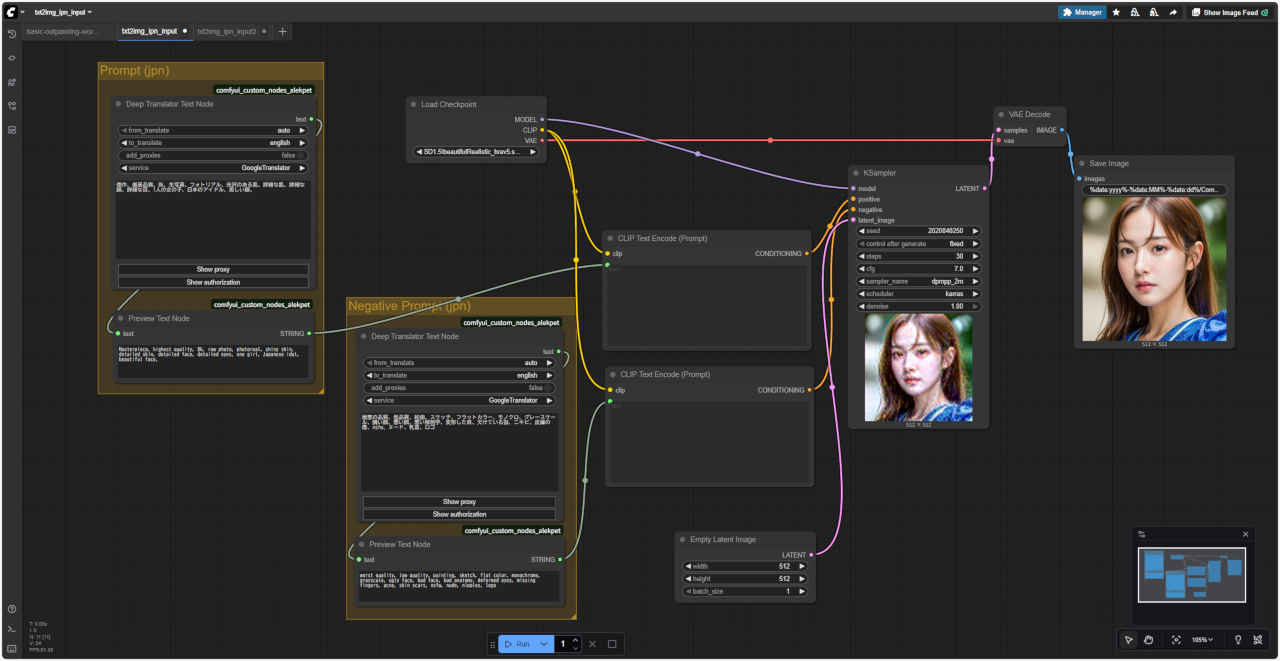Click the share arrow icon in top bar

pyautogui.click(x=1172, y=12)
